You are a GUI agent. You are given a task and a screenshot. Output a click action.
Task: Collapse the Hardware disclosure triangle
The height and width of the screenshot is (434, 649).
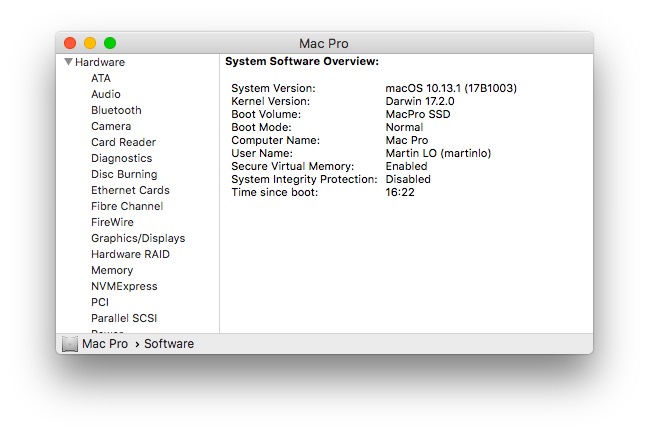[68, 62]
